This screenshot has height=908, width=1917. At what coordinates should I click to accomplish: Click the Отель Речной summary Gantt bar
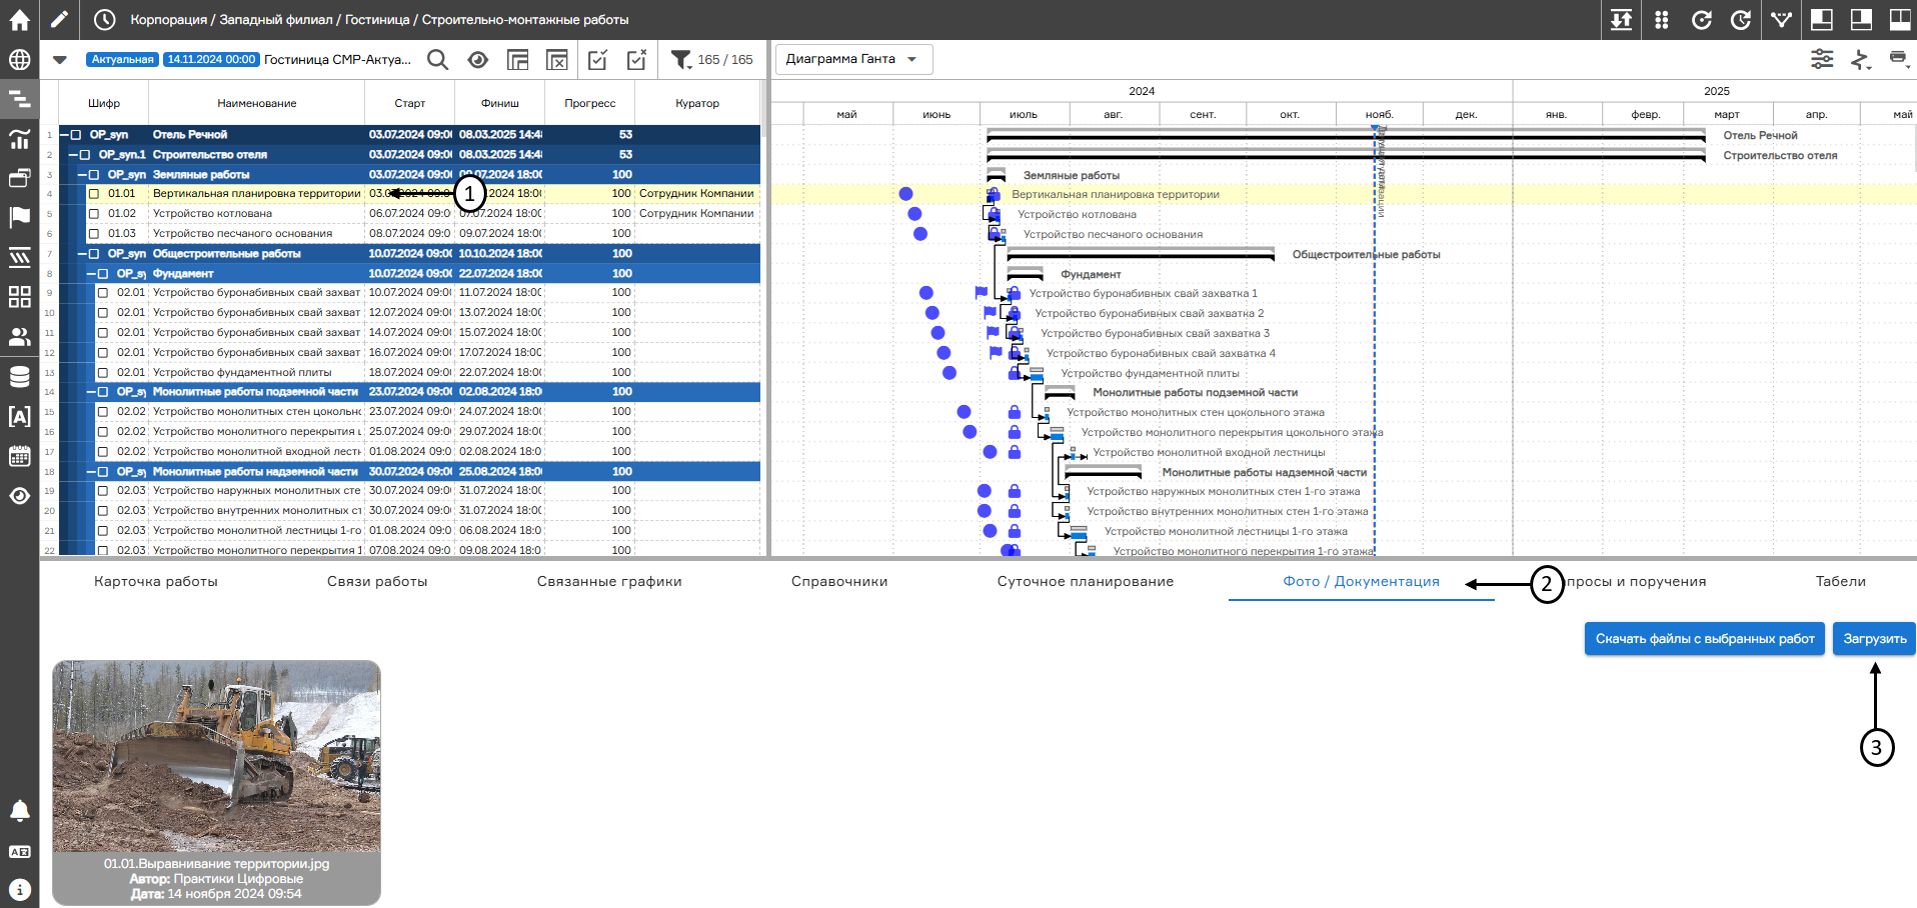(1345, 134)
